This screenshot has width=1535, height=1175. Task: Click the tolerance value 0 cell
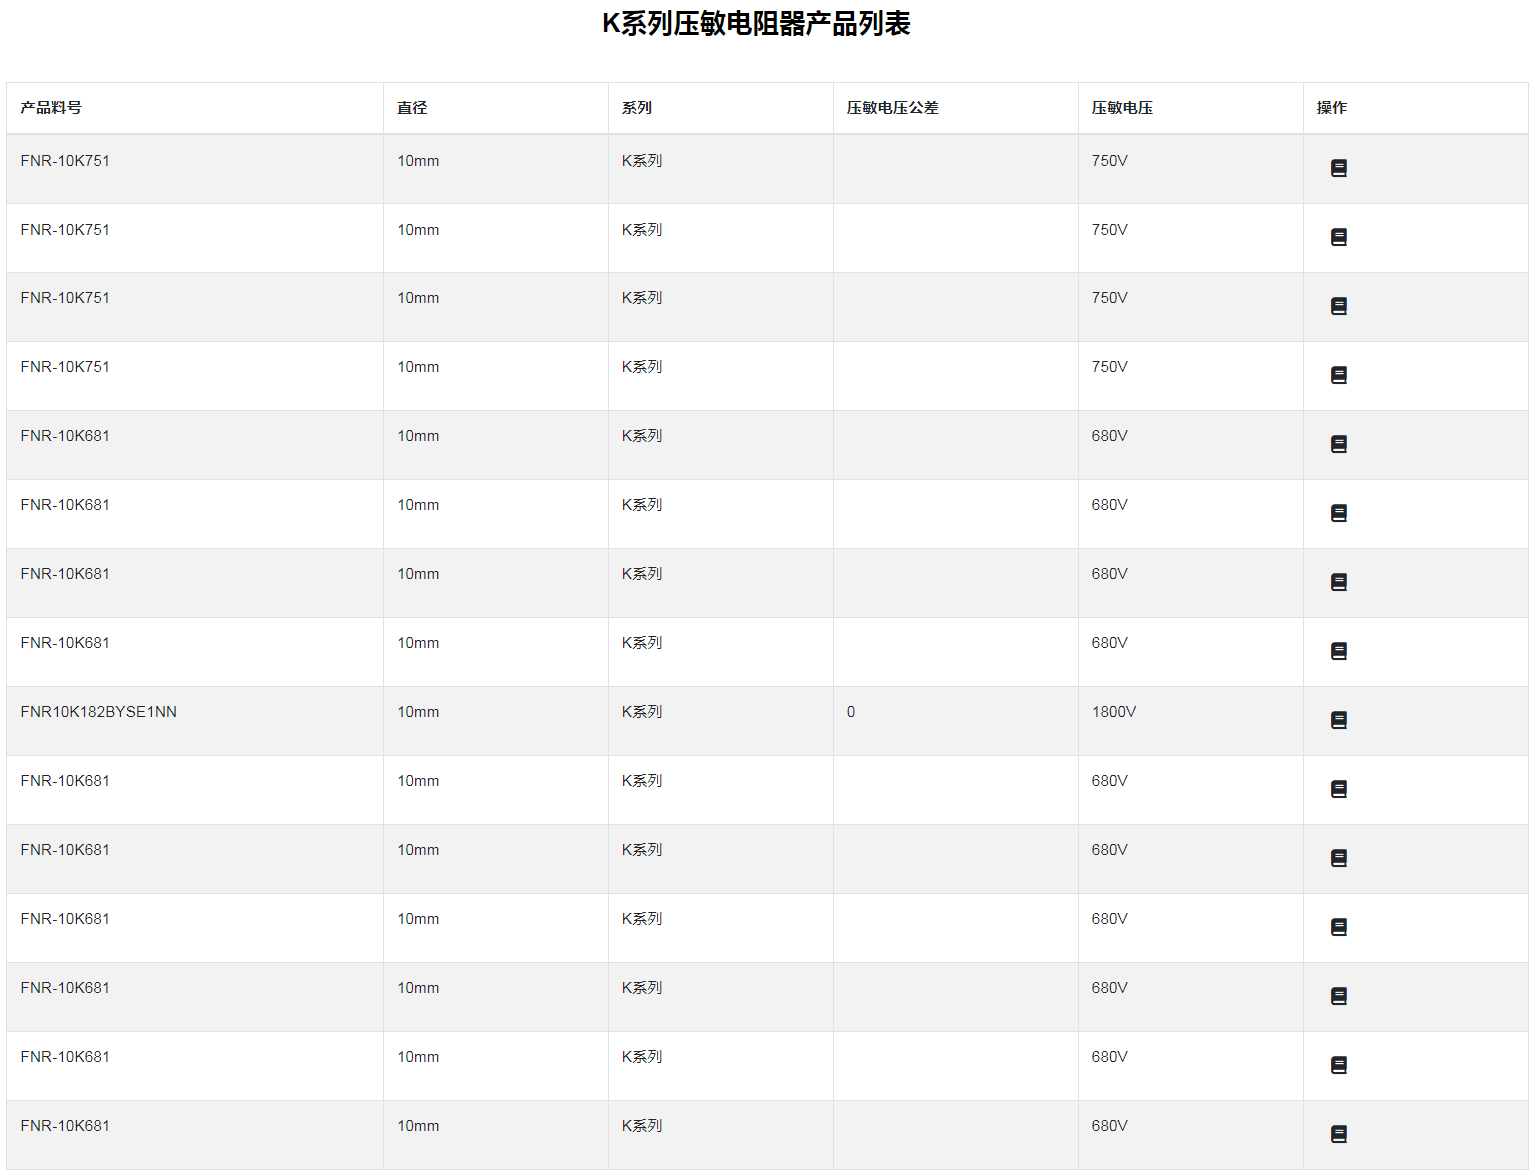click(851, 712)
